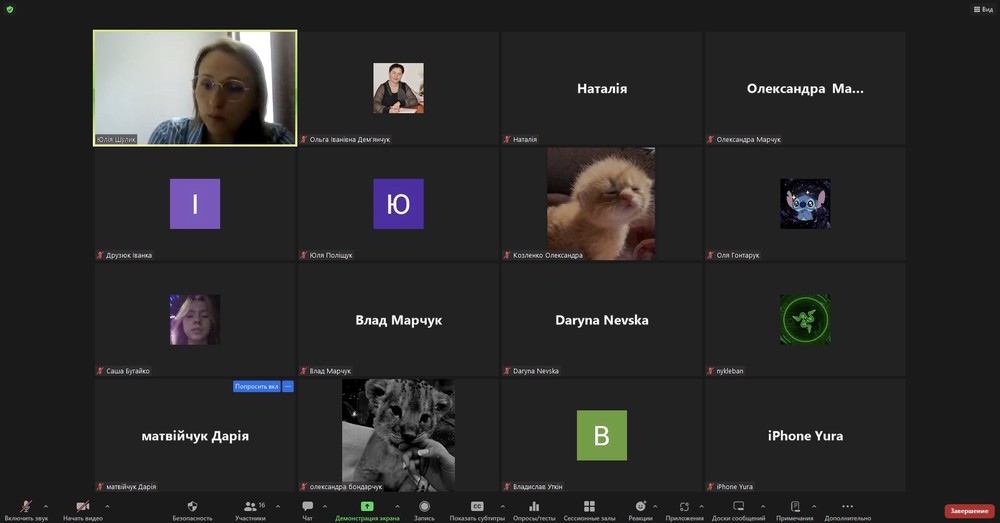Image resolution: width=1000 pixels, height=523 pixels.
Task: Expand arrow next to Участники
Action: (x=277, y=506)
